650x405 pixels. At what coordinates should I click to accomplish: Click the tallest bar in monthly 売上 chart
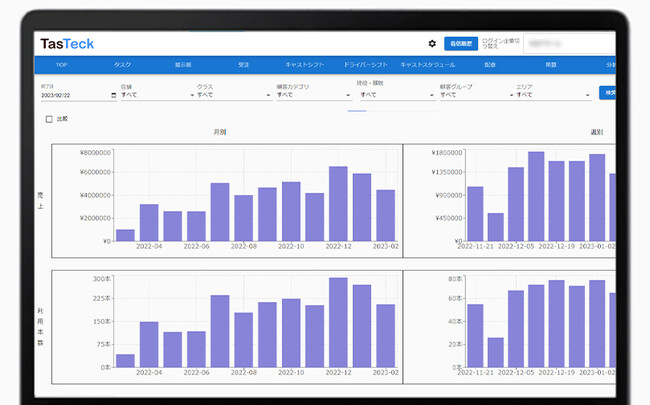click(x=338, y=204)
